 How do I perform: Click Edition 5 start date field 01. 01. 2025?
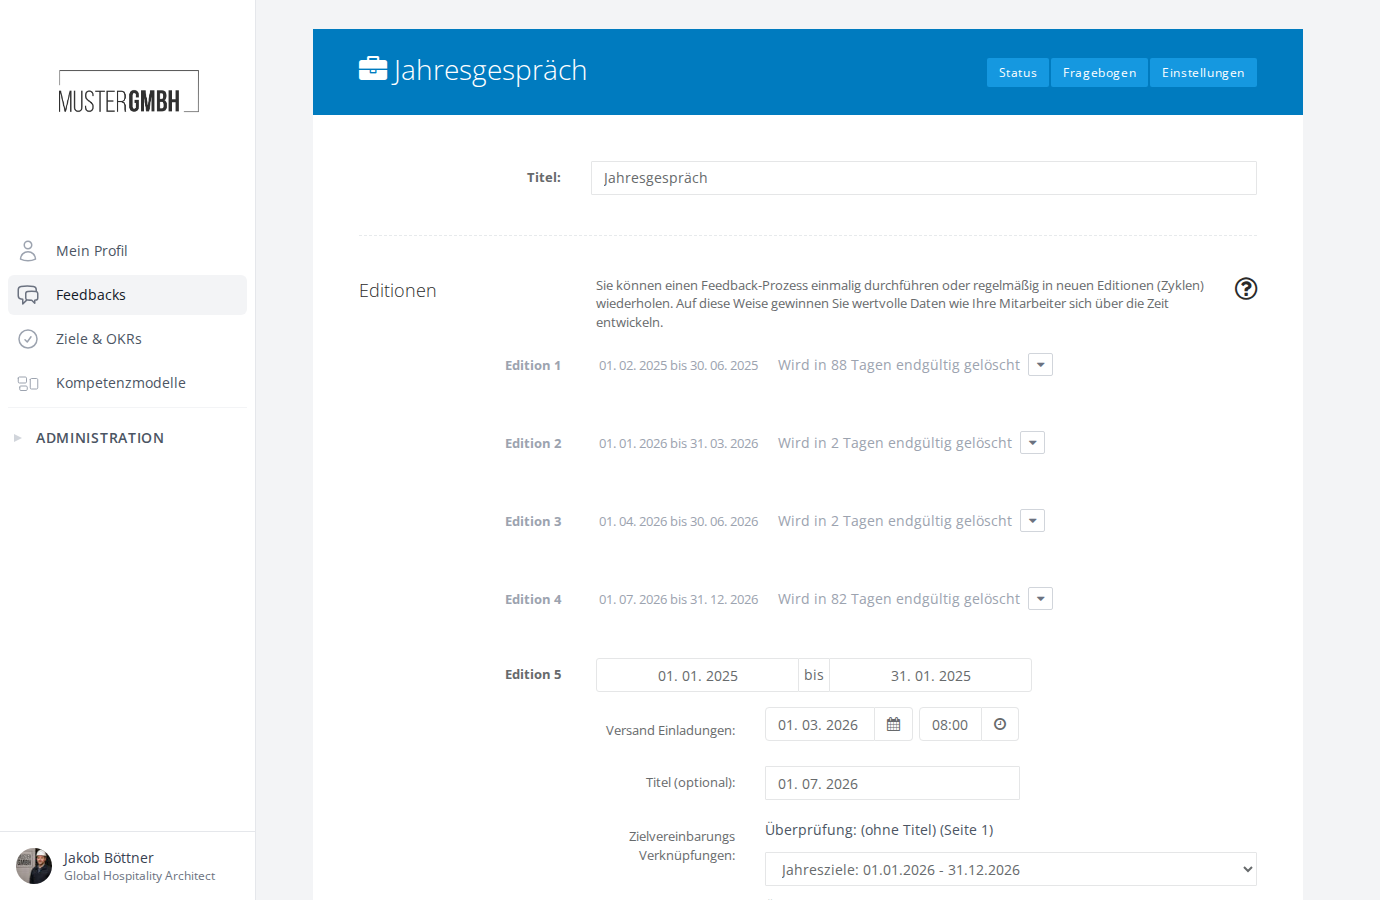pyautogui.click(x=697, y=675)
